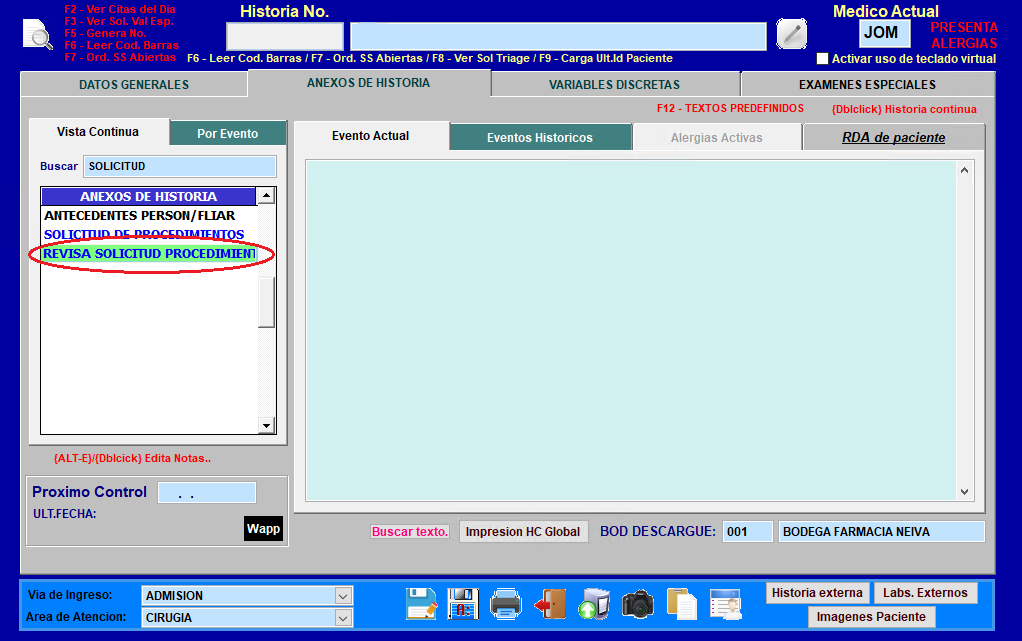Click the pencil edit icon near Historia
The image size is (1022, 641).
pos(791,34)
